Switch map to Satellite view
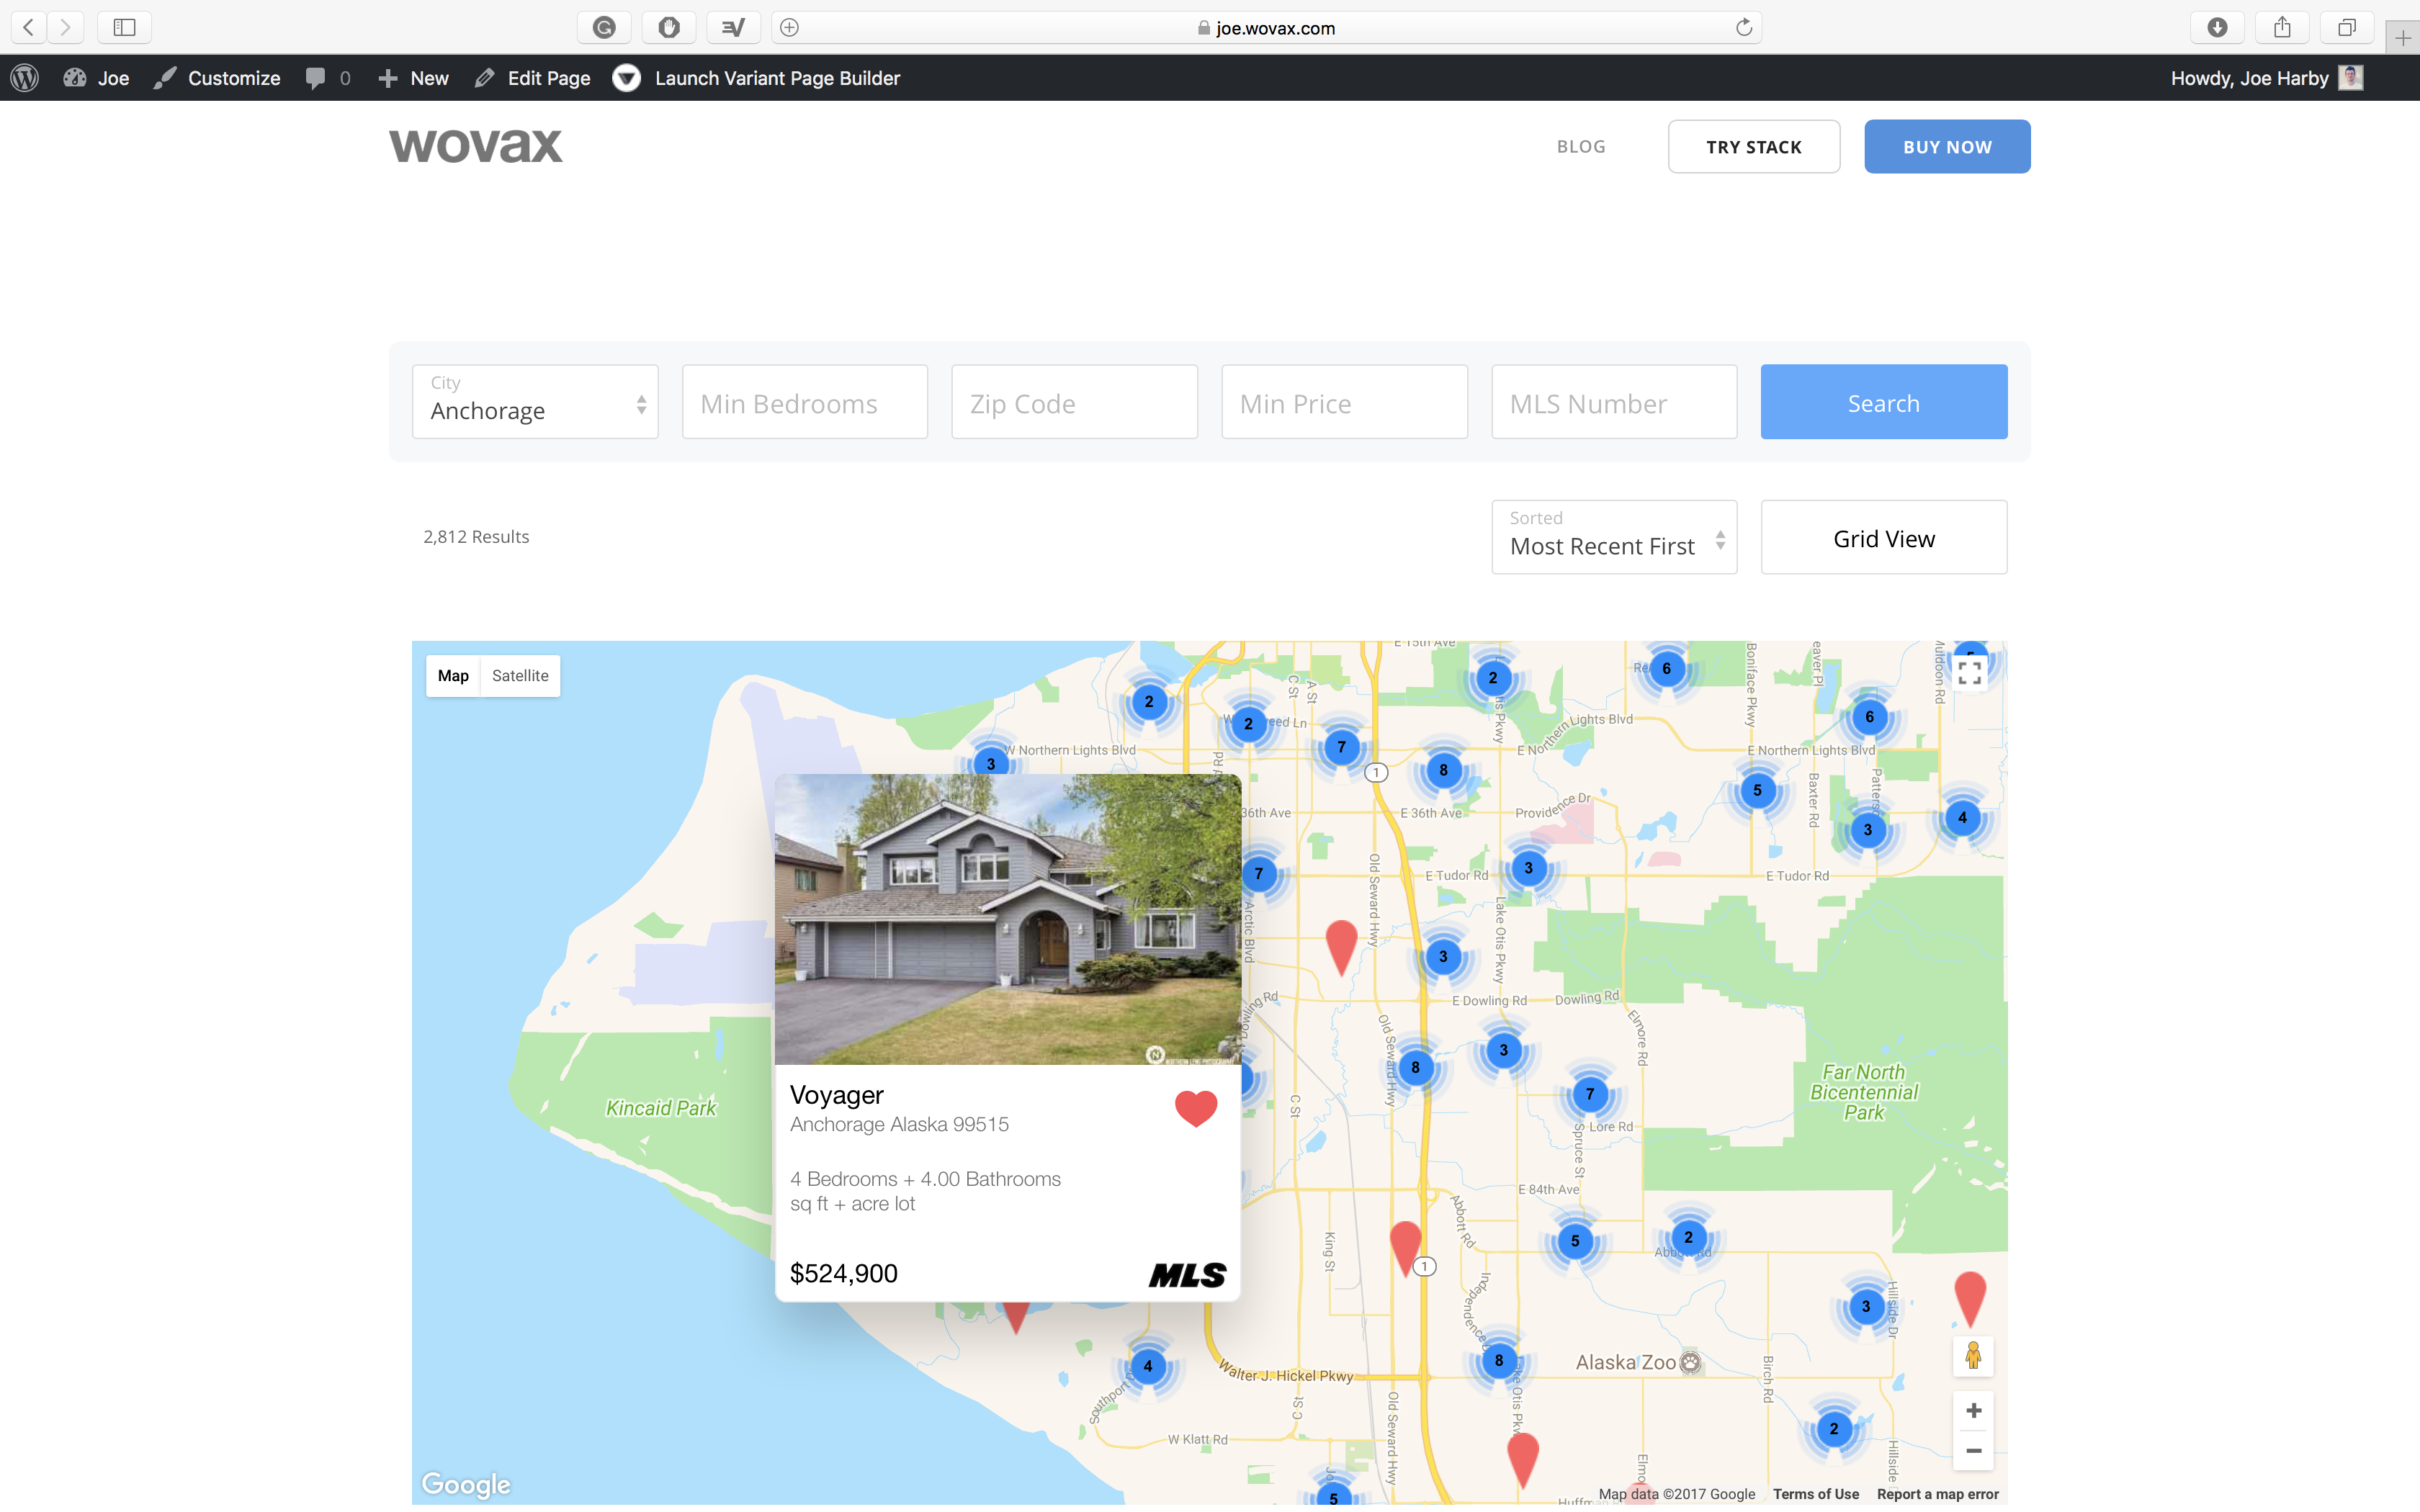This screenshot has height=1512, width=2420. coord(520,676)
